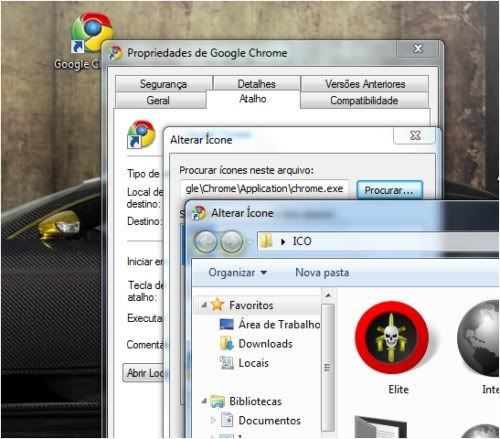The image size is (500, 439).
Task: Select the dark folder icon file below Elite
Action: coord(381,427)
